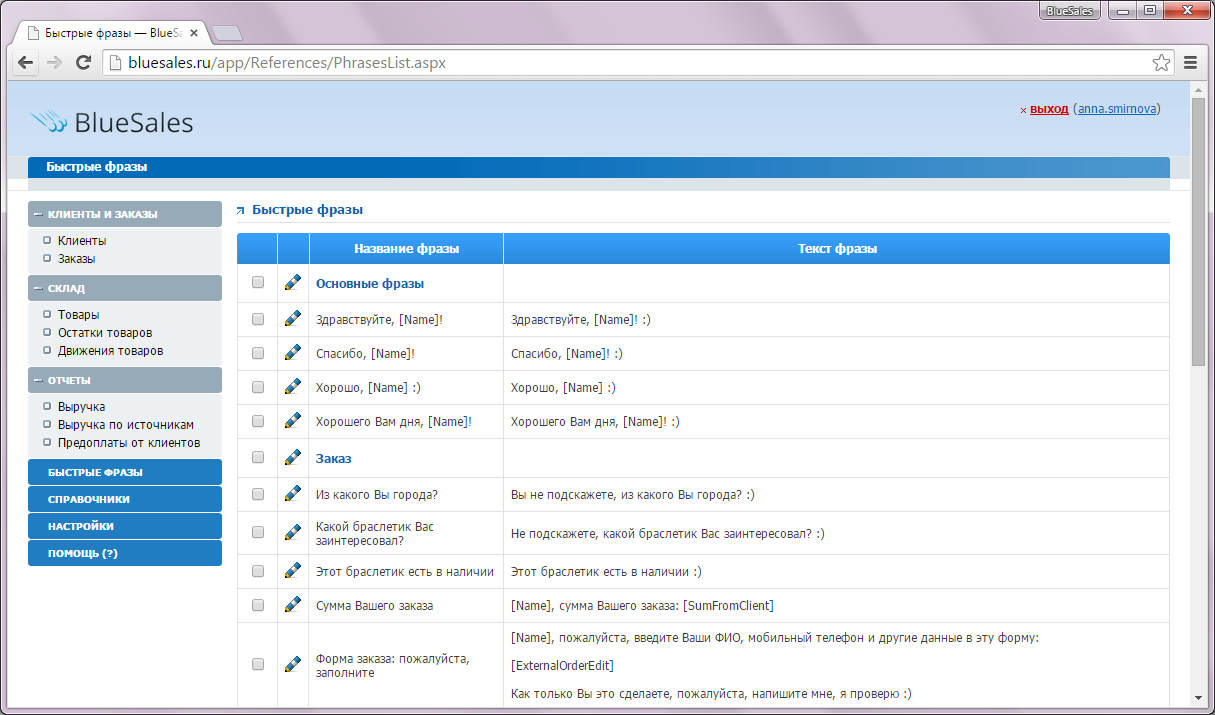Open editing for 'Из какого Вы города?' phrase
Screen dimensions: 1215x715
point(293,494)
